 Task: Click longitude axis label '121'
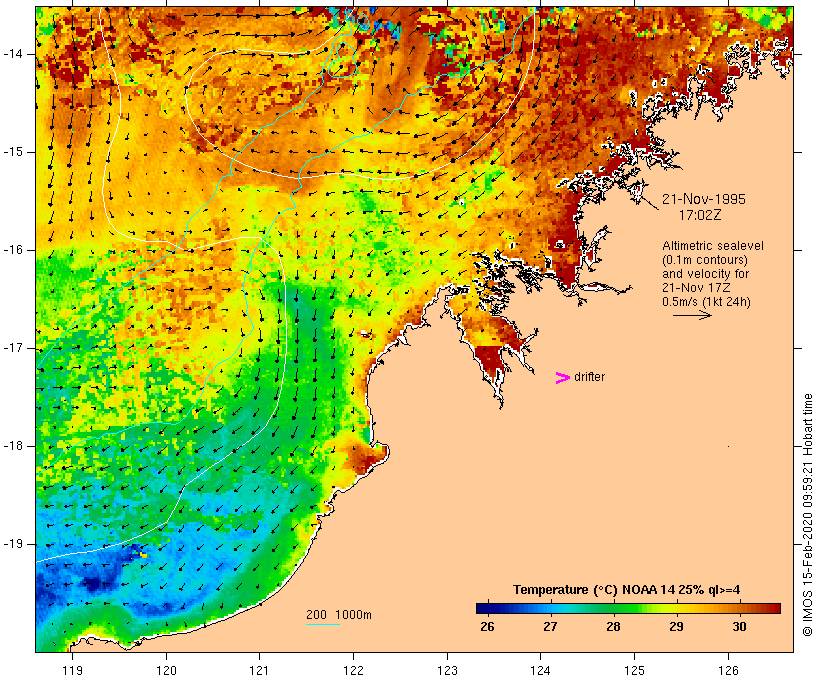[x=259, y=670]
